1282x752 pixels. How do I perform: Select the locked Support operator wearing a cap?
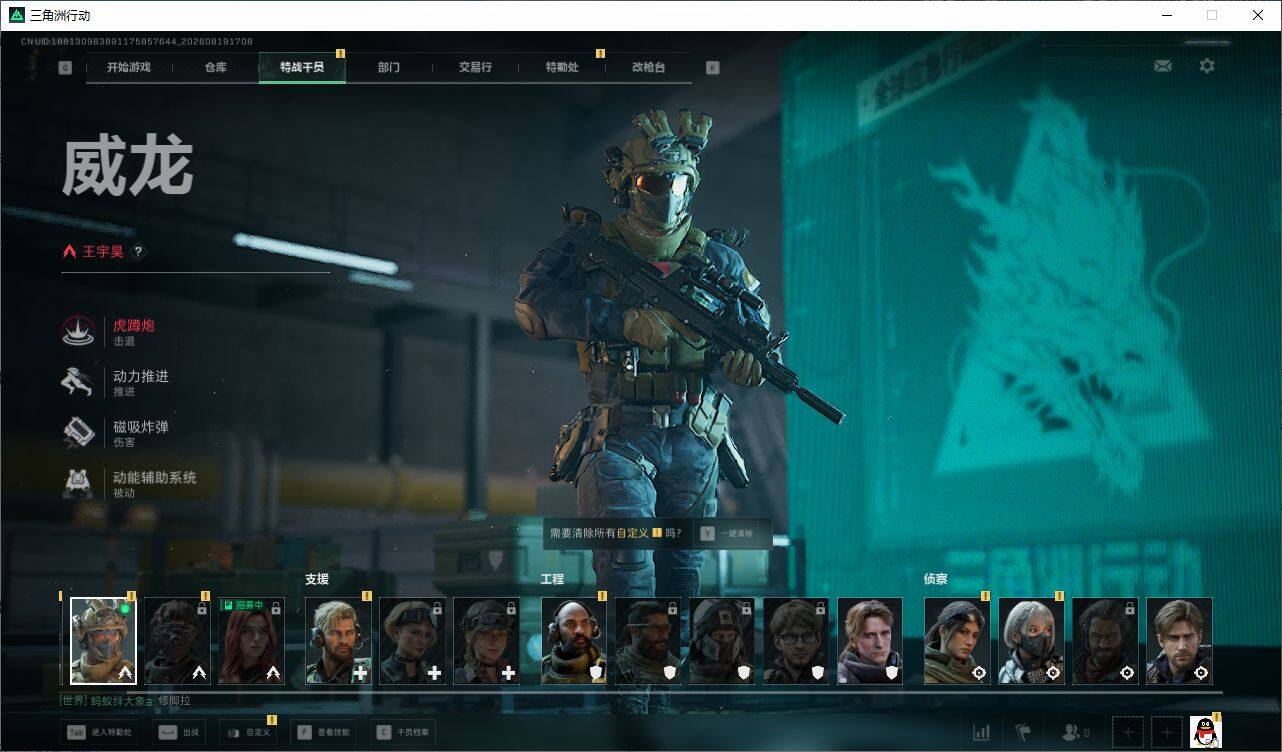click(x=486, y=641)
